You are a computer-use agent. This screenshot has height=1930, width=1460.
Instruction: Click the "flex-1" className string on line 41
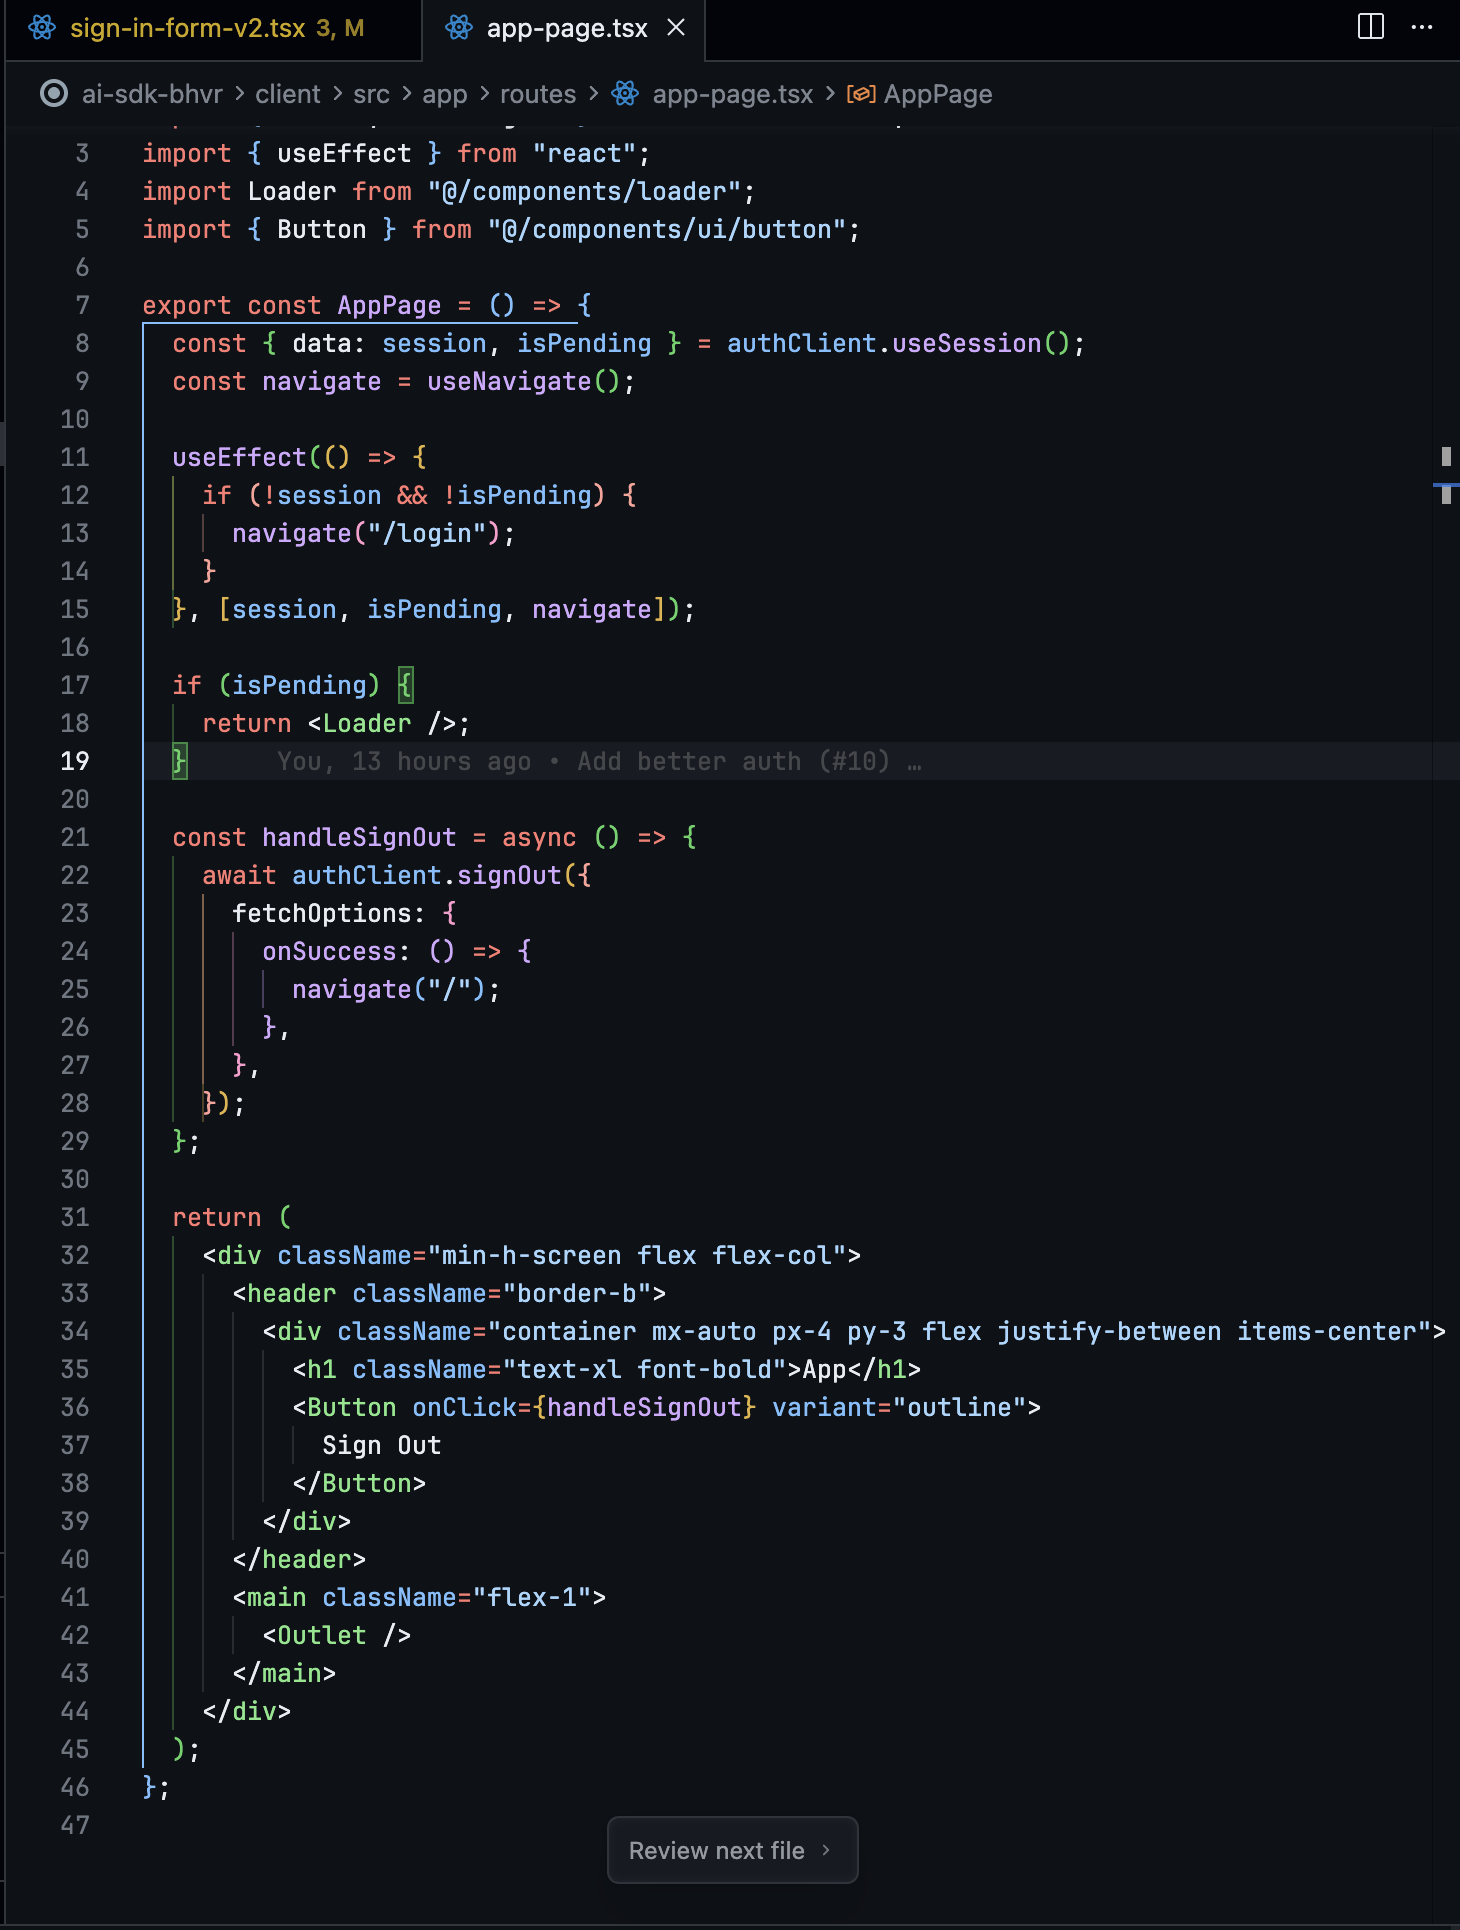[532, 1598]
